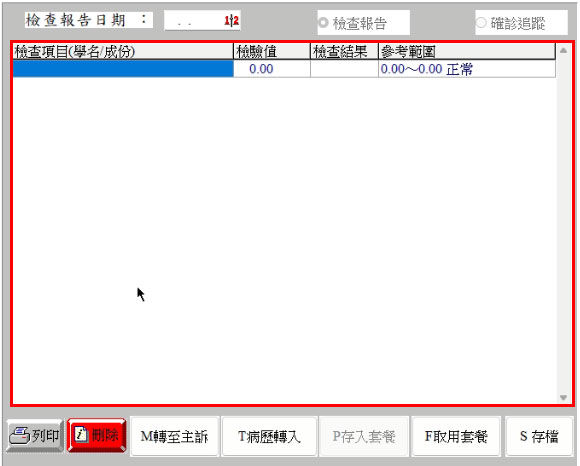The width and height of the screenshot is (580, 466).
Task: Save with the S 存檔 button
Action: [539, 436]
